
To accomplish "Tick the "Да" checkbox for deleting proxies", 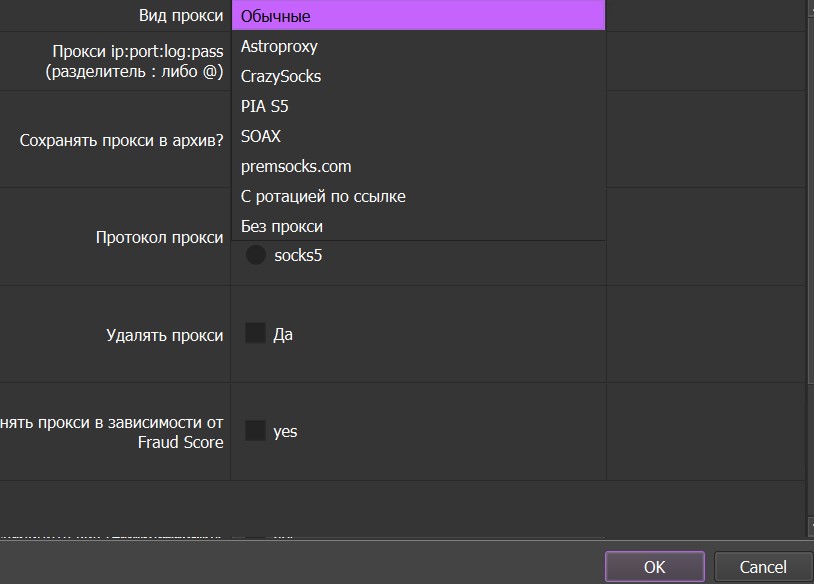I will pos(255,334).
